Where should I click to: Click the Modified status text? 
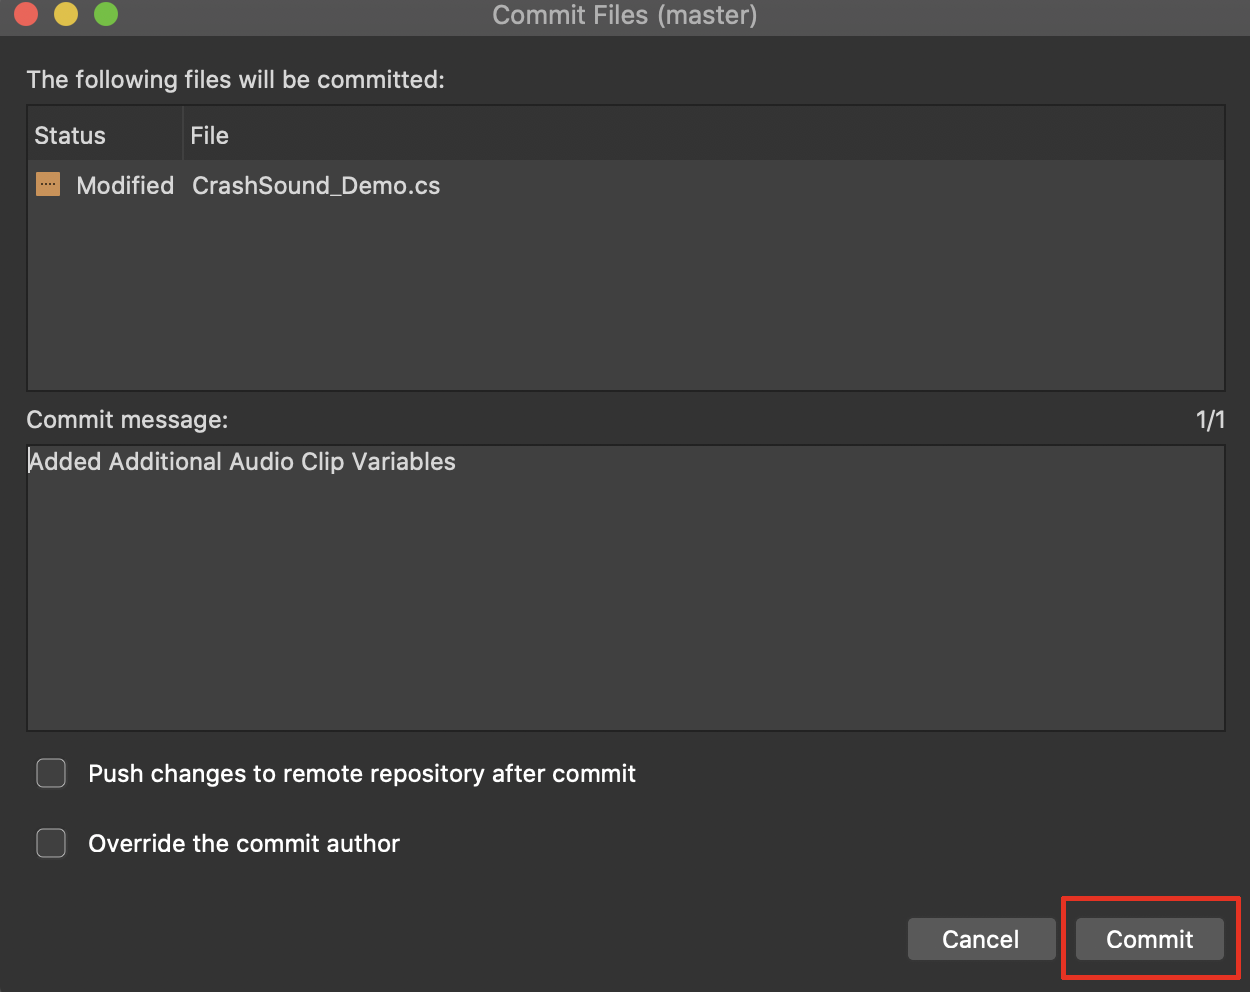tap(125, 186)
